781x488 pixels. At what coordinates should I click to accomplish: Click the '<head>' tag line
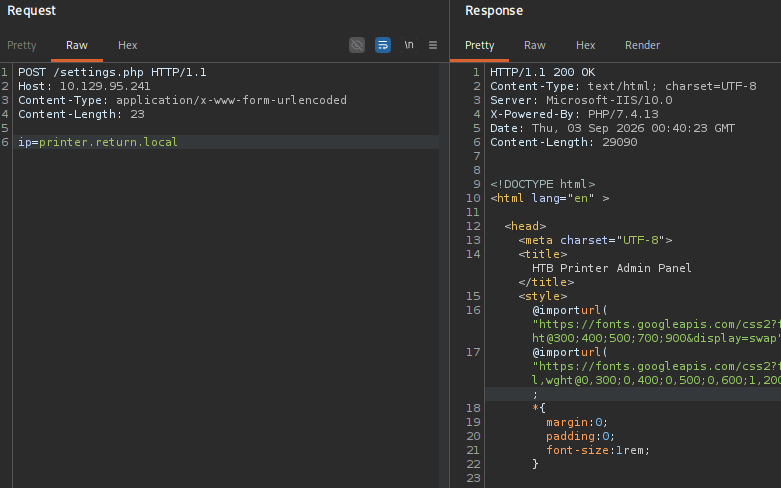point(525,226)
